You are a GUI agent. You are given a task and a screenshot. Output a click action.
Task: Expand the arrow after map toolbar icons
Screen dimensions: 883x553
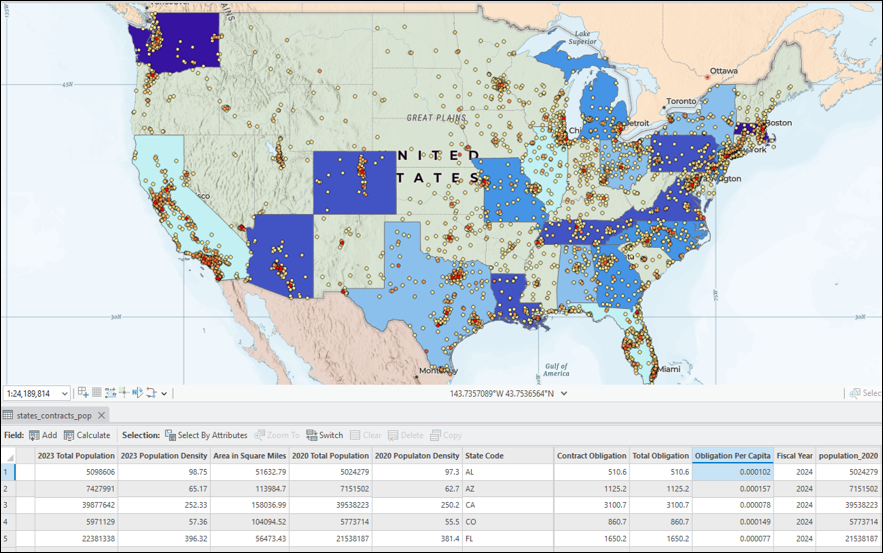[x=164, y=394]
